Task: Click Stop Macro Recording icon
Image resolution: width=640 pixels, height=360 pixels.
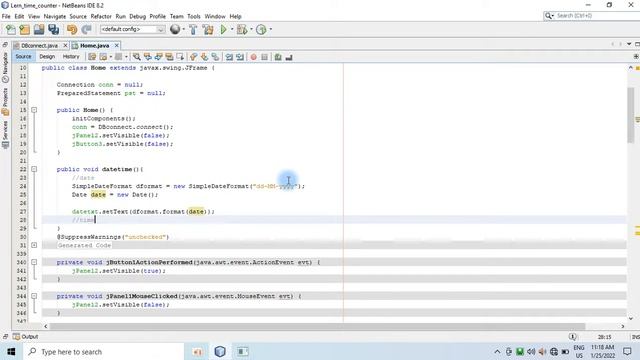Action: (264, 57)
